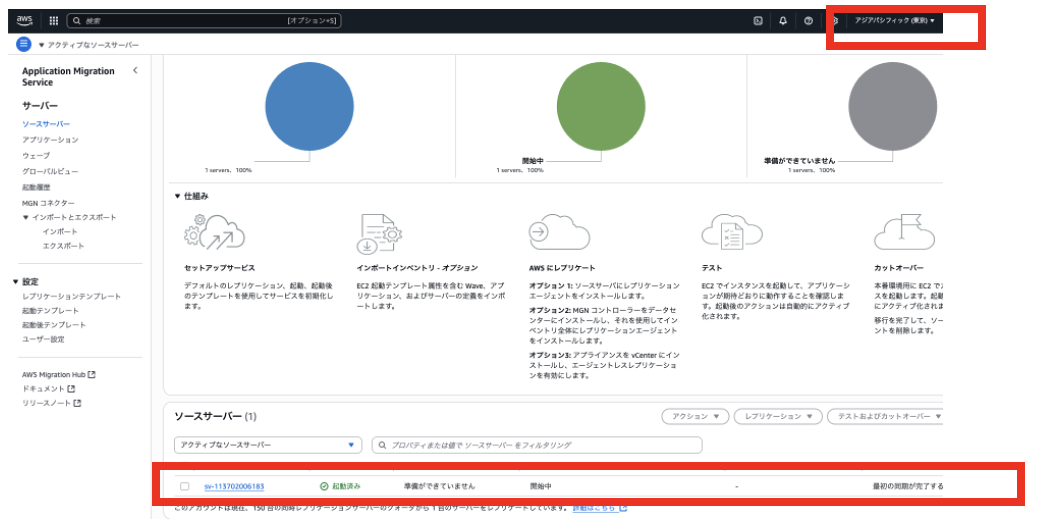The width and height of the screenshot is (1038, 520).
Task: Open source server sv-113702006183
Action: [234, 486]
